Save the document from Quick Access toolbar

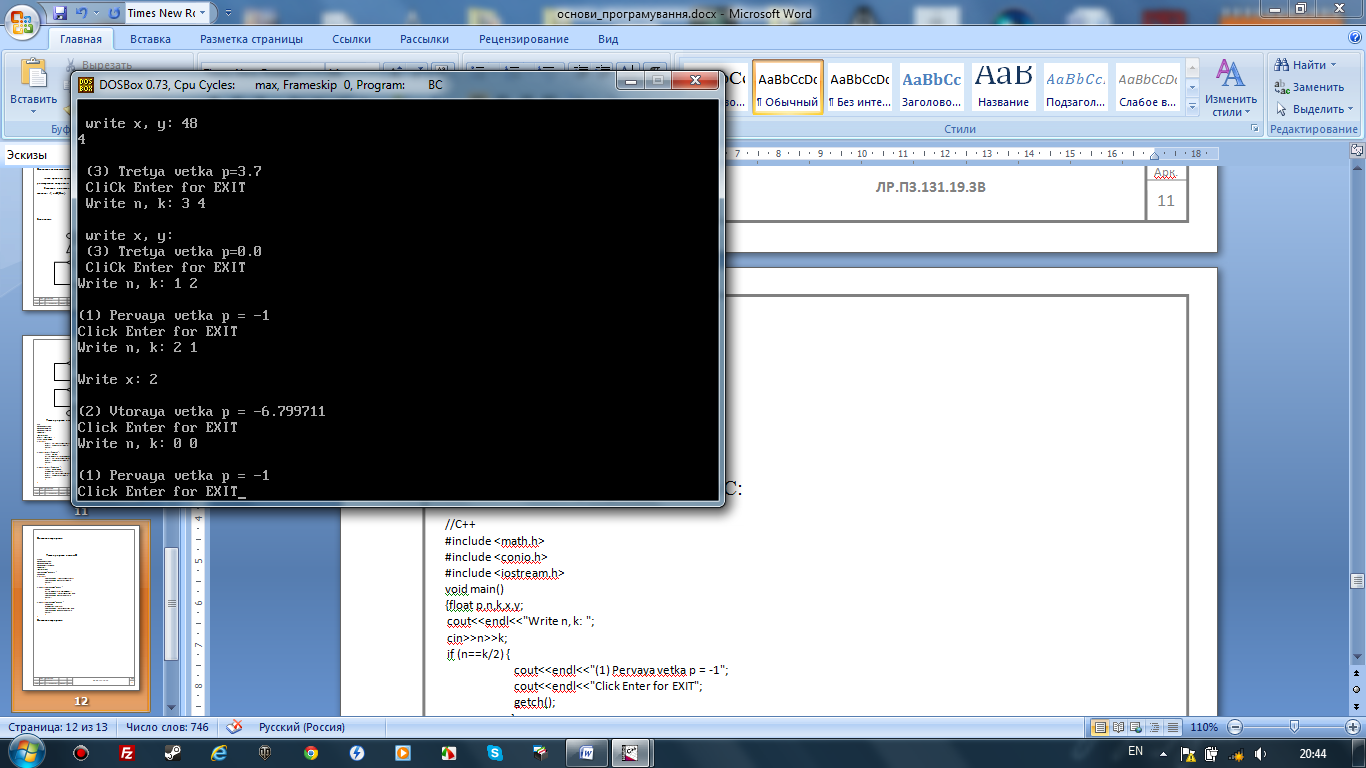[x=60, y=14]
